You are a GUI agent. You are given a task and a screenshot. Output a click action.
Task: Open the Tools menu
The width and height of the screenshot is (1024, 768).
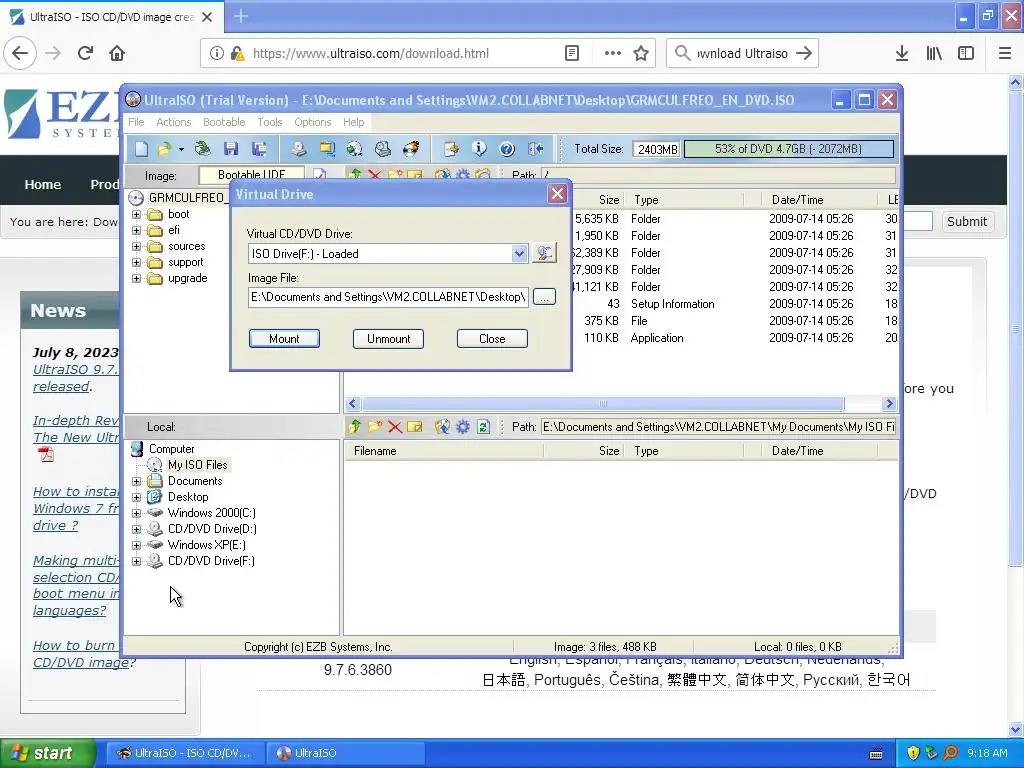pos(270,122)
